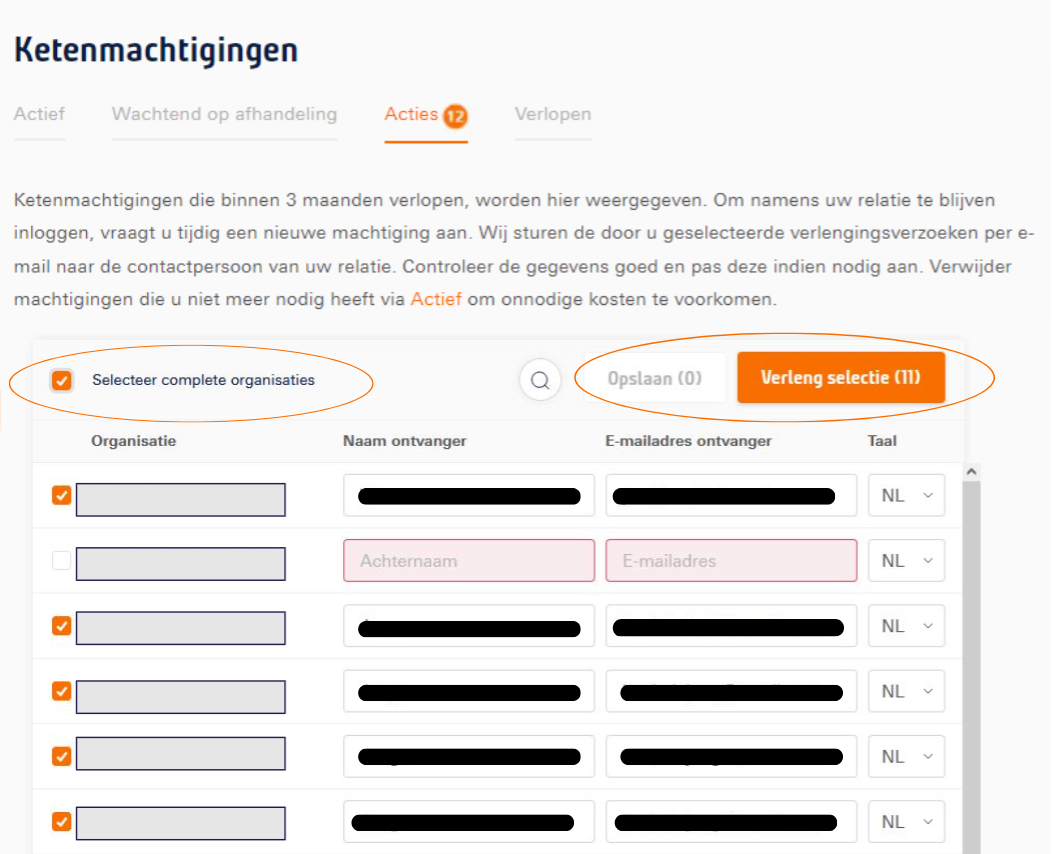Open the sixth row NL language dropdown

pos(906,821)
